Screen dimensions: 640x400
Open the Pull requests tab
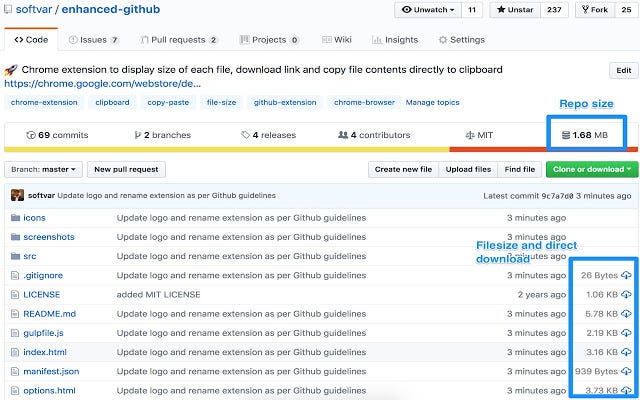click(x=179, y=40)
